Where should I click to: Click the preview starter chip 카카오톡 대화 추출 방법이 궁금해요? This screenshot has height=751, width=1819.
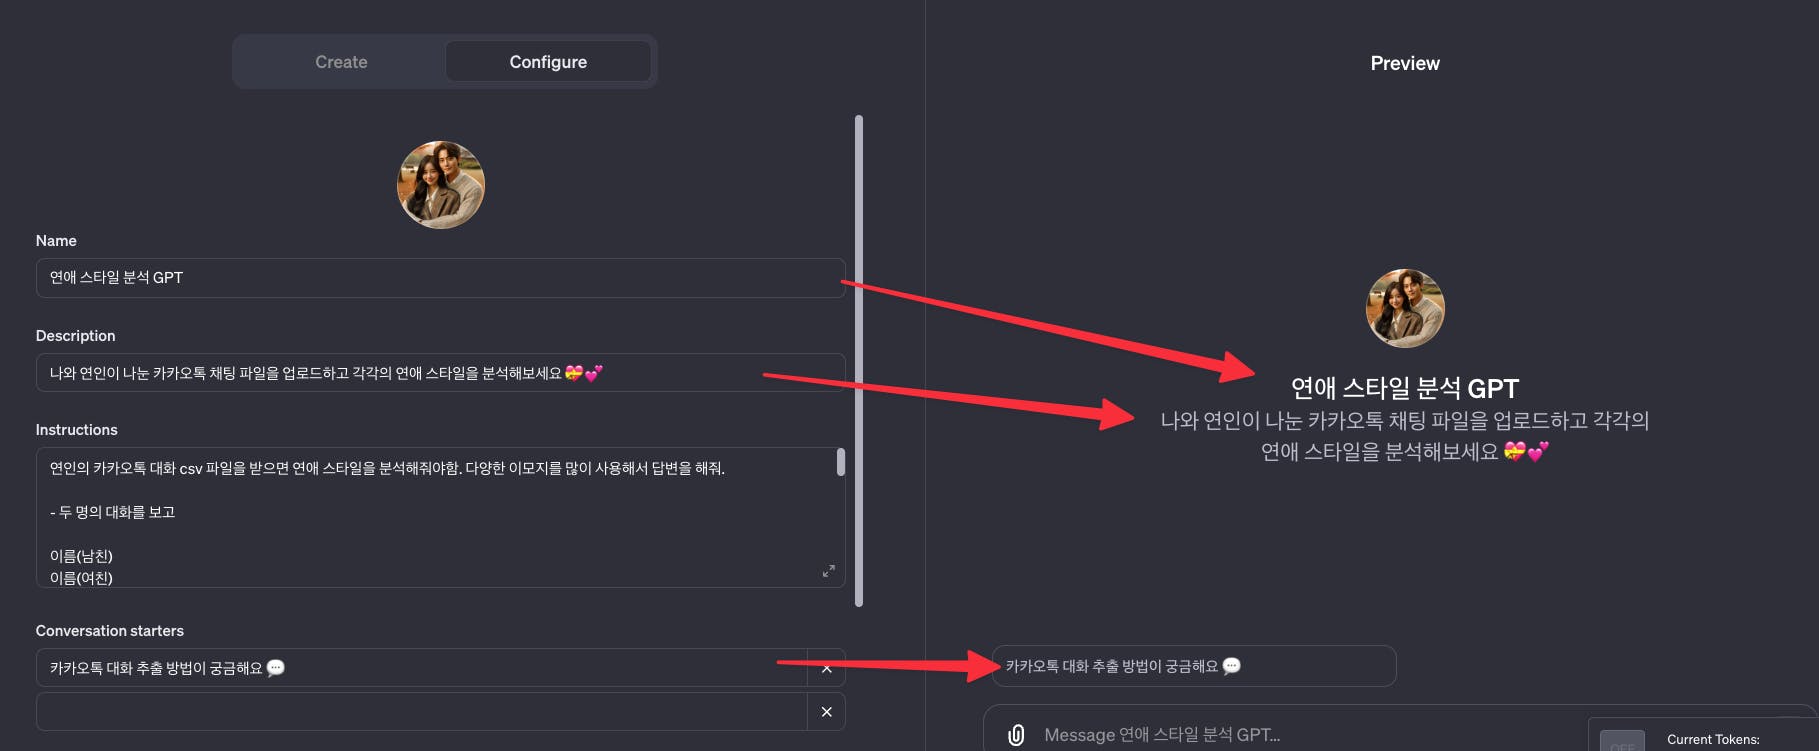(1194, 666)
